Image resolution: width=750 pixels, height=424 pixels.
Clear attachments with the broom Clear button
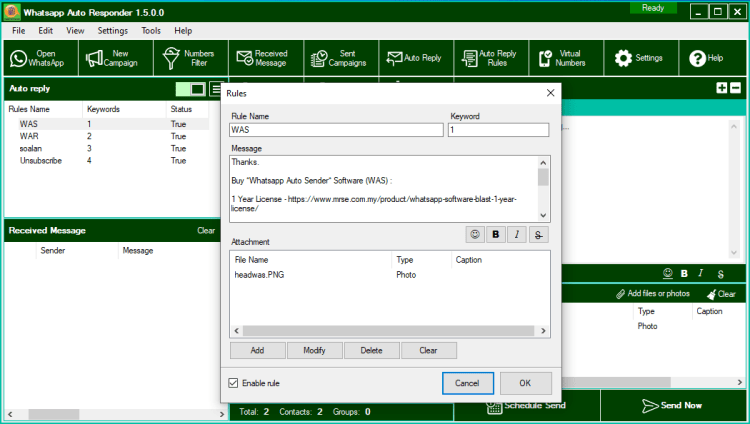(721, 294)
